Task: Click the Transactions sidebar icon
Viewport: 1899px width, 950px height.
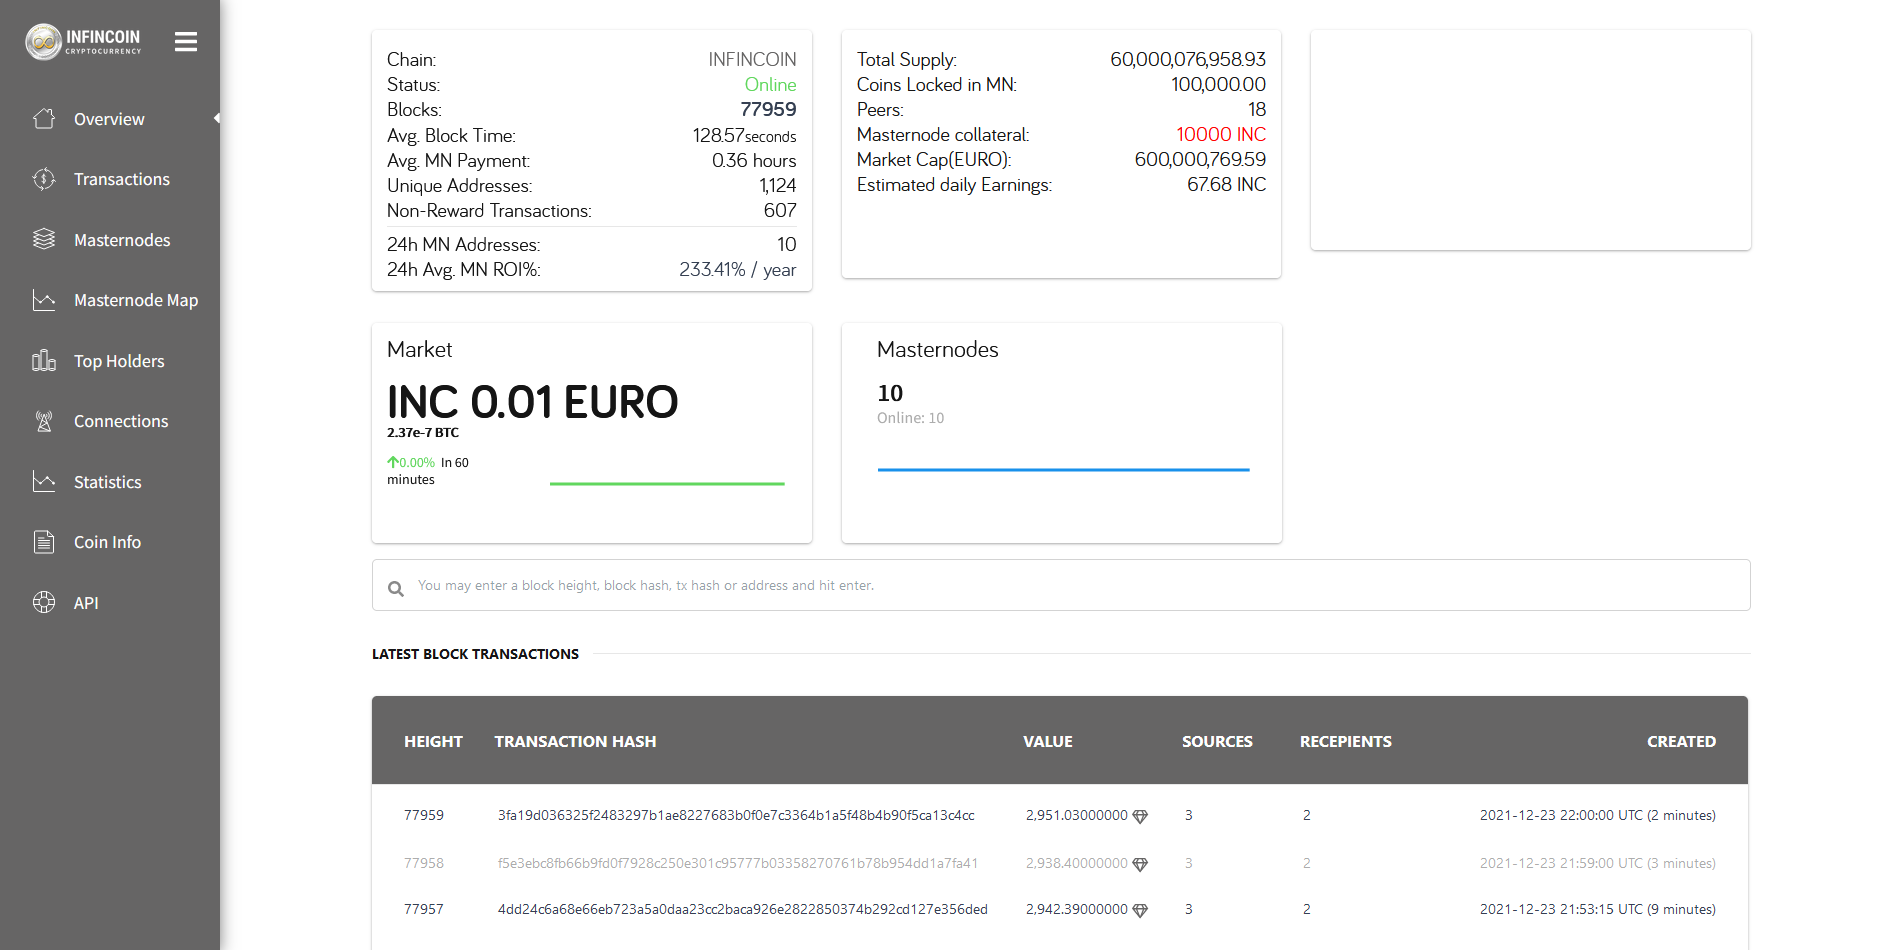Action: [44, 179]
